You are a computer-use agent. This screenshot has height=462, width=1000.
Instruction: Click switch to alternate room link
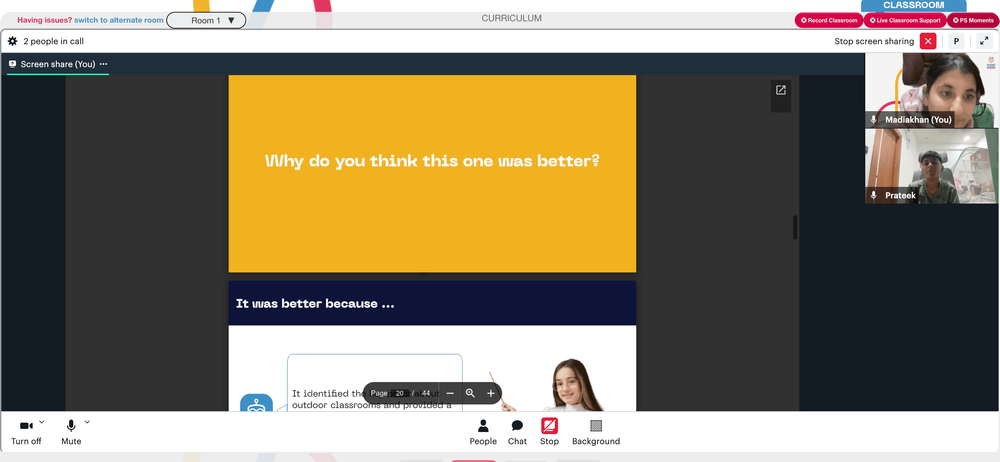coord(119,20)
